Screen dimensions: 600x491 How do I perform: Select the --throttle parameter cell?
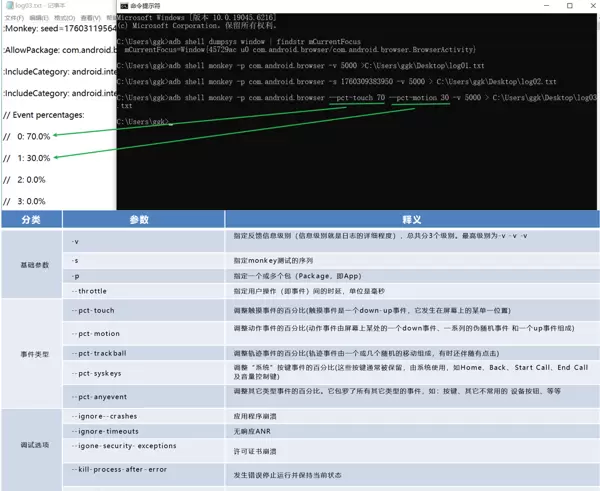(x=91, y=291)
